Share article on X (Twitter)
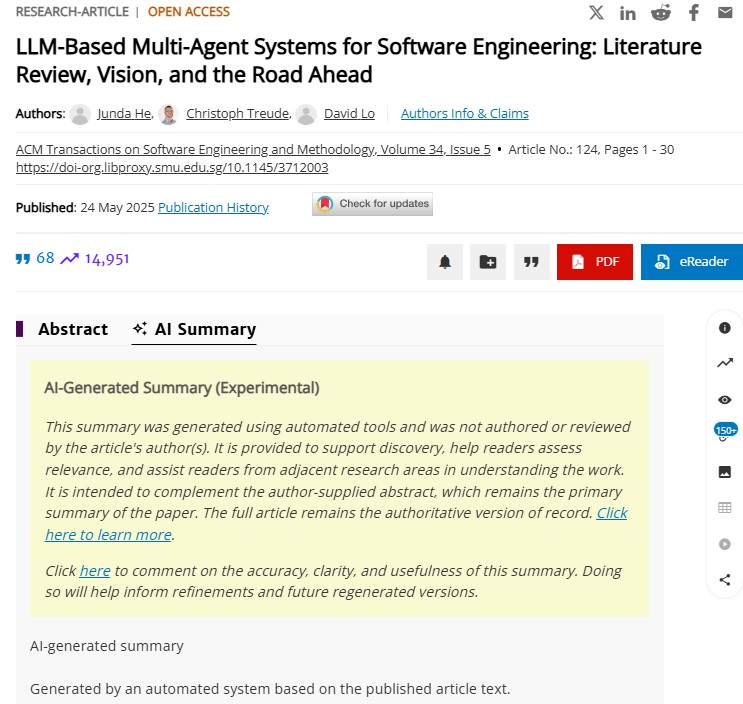Screen dimensions: 743x704 596,12
